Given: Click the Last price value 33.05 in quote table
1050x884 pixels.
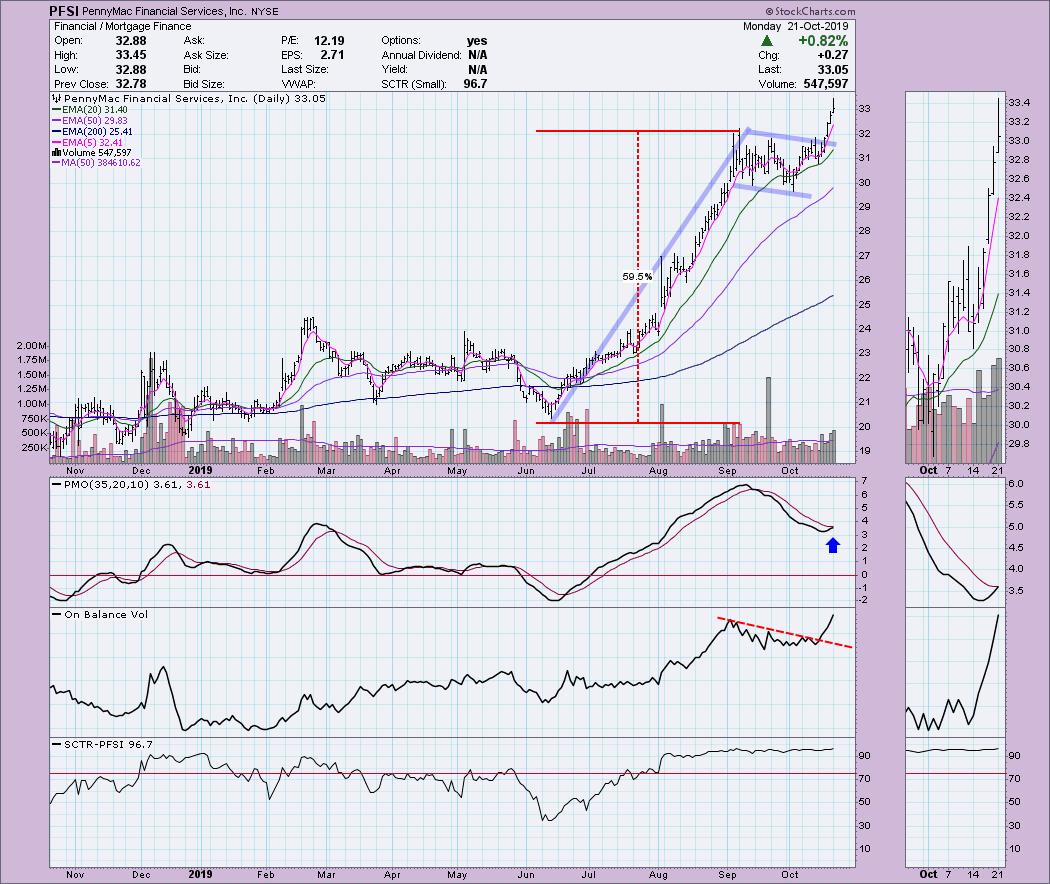Looking at the screenshot, I should pyautogui.click(x=832, y=70).
